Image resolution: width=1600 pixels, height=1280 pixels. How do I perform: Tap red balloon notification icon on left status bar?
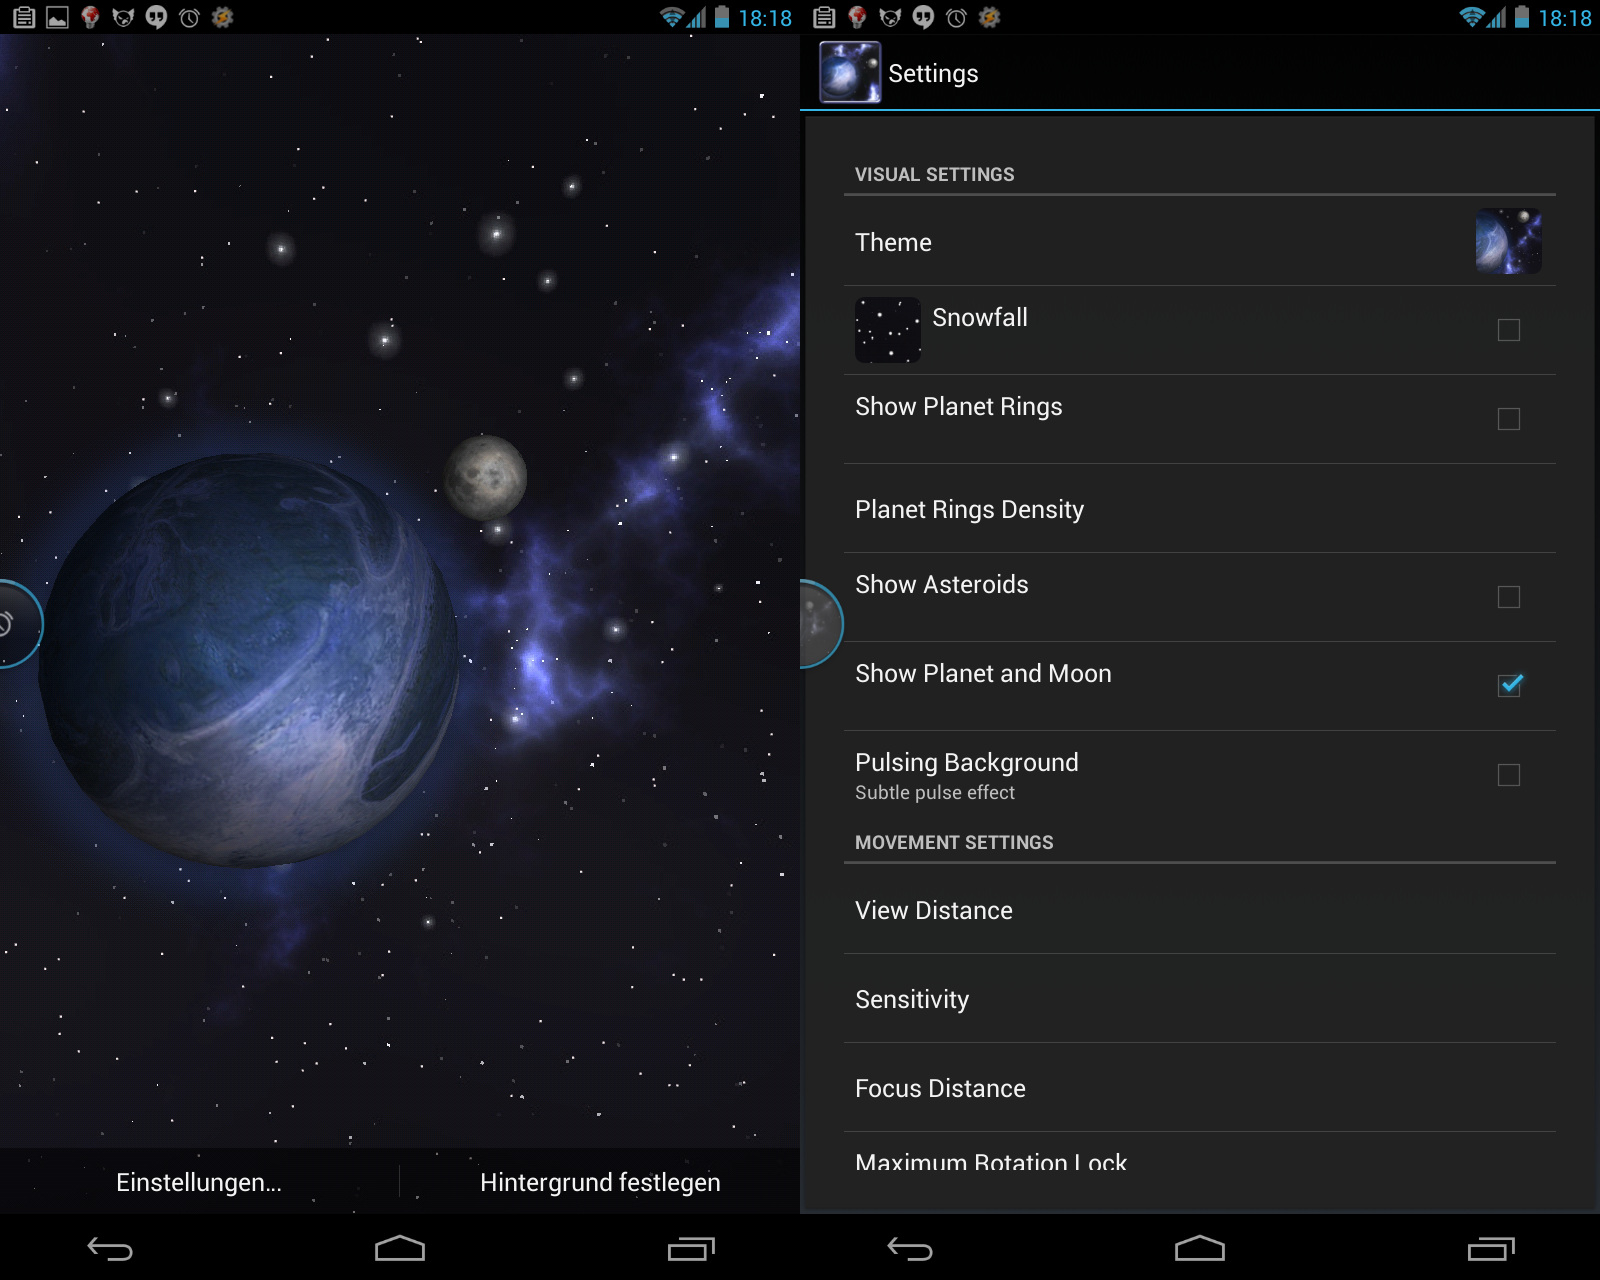(x=90, y=17)
